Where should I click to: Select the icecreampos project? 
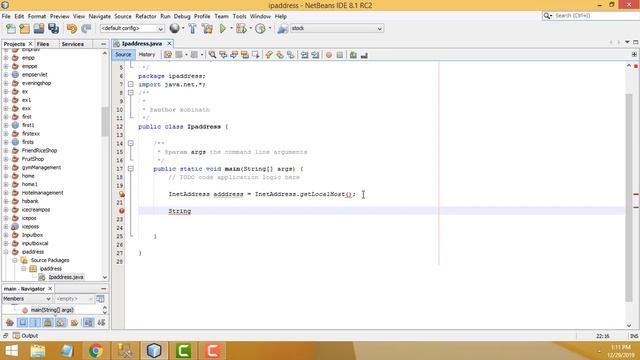coord(36,210)
